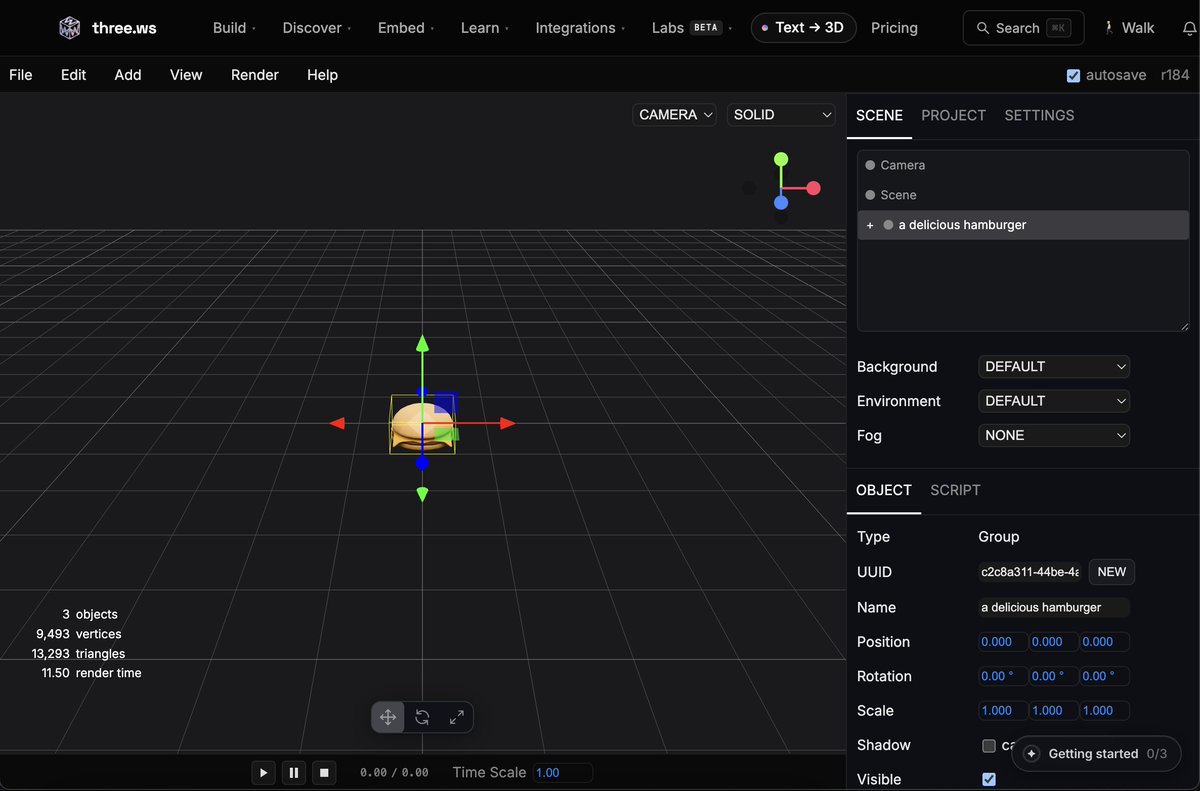
Task: Click the search magnifier icon
Action: pos(983,28)
